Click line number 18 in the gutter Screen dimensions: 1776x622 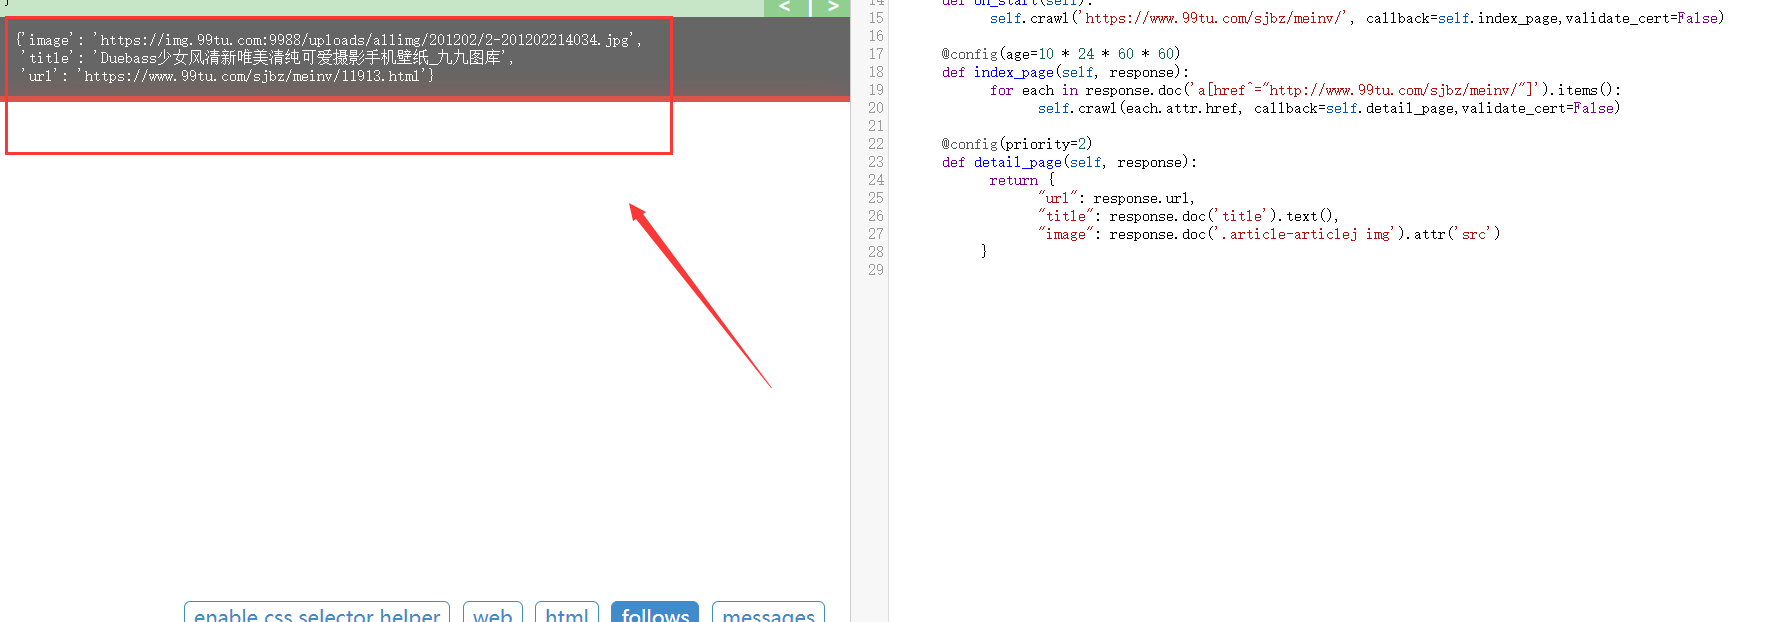click(876, 72)
